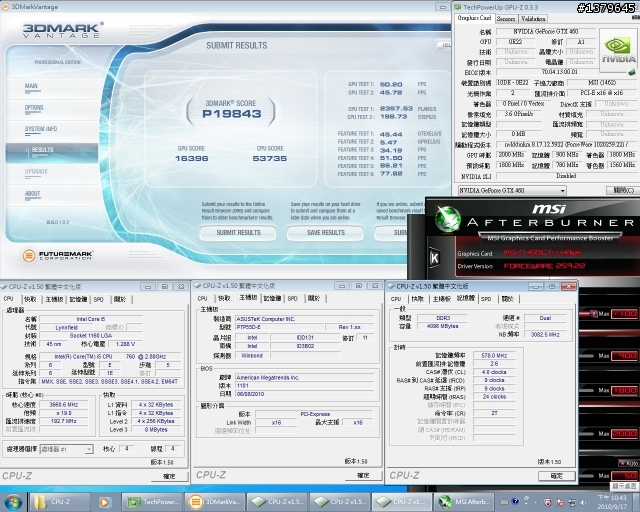Switch to 3DMark Vantage from the taskbar
640x512 pixels.
[x=215, y=502]
